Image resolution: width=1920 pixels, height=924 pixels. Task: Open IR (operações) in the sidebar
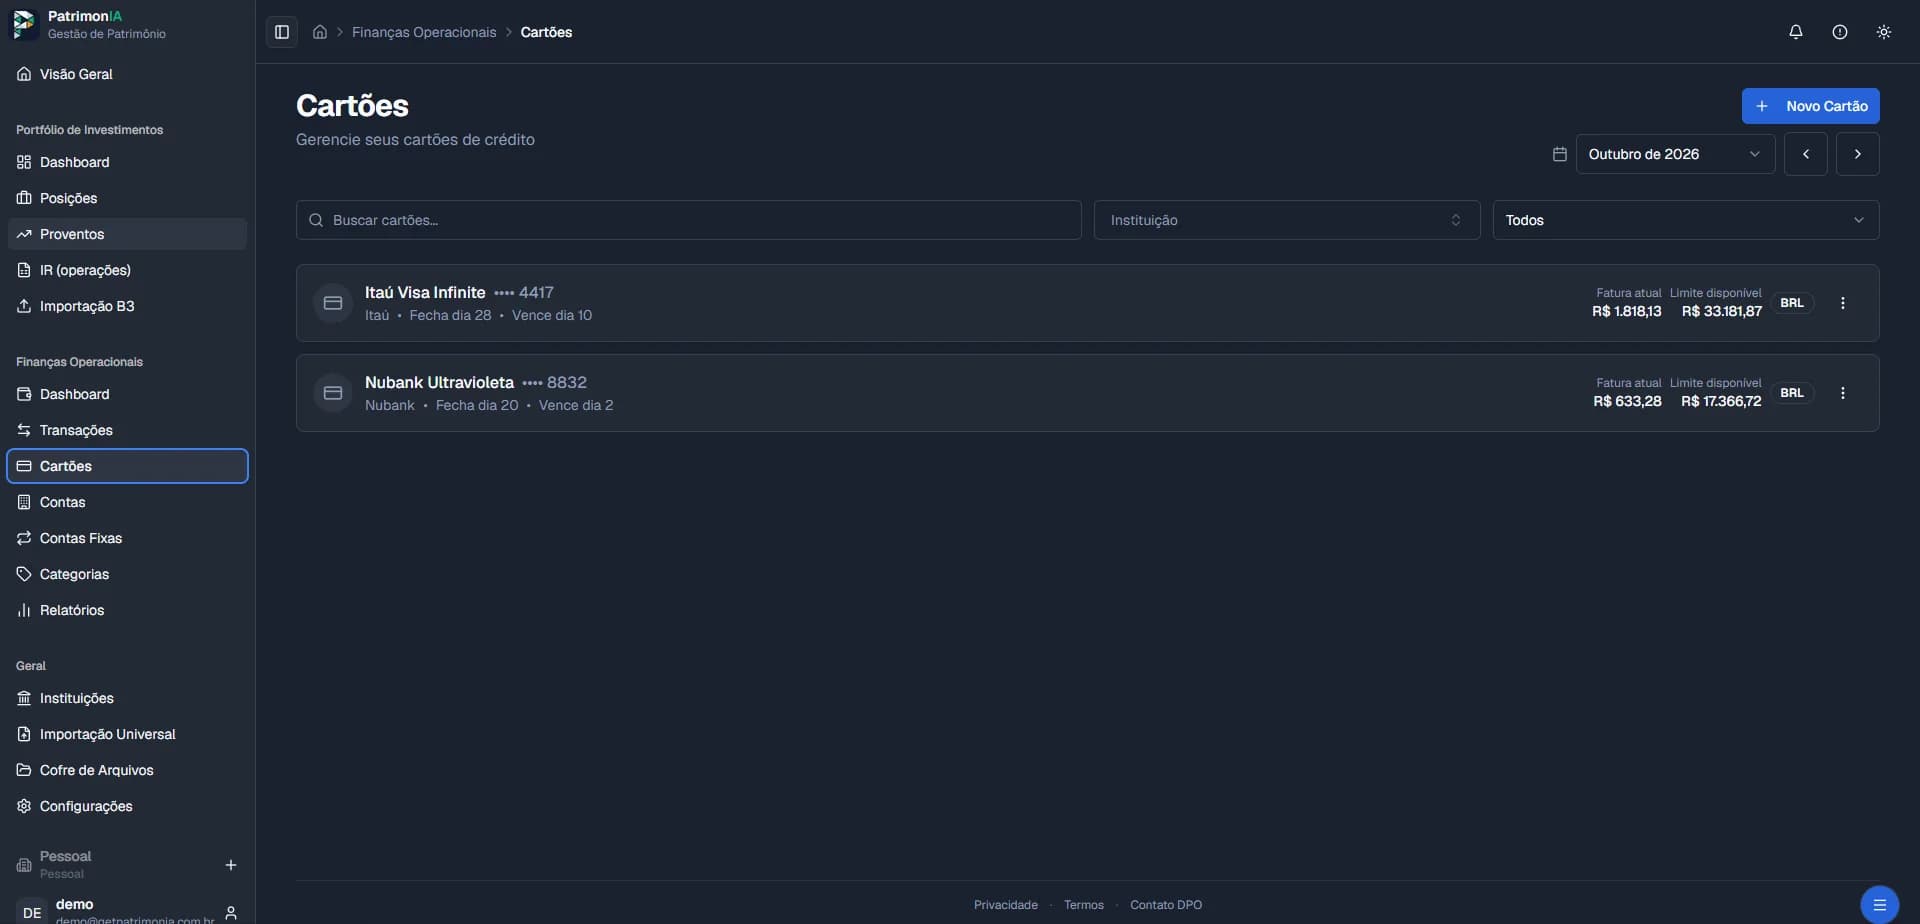pos(127,270)
